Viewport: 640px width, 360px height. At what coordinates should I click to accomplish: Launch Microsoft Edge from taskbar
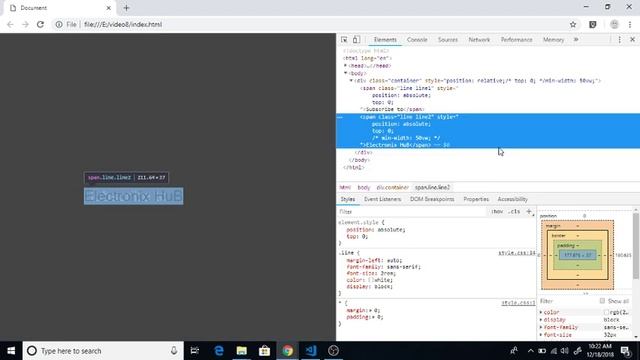219,351
